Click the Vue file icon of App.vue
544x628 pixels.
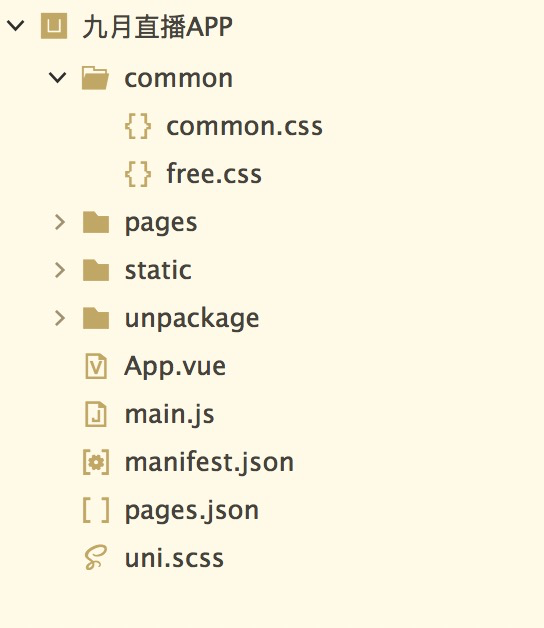click(x=96, y=366)
